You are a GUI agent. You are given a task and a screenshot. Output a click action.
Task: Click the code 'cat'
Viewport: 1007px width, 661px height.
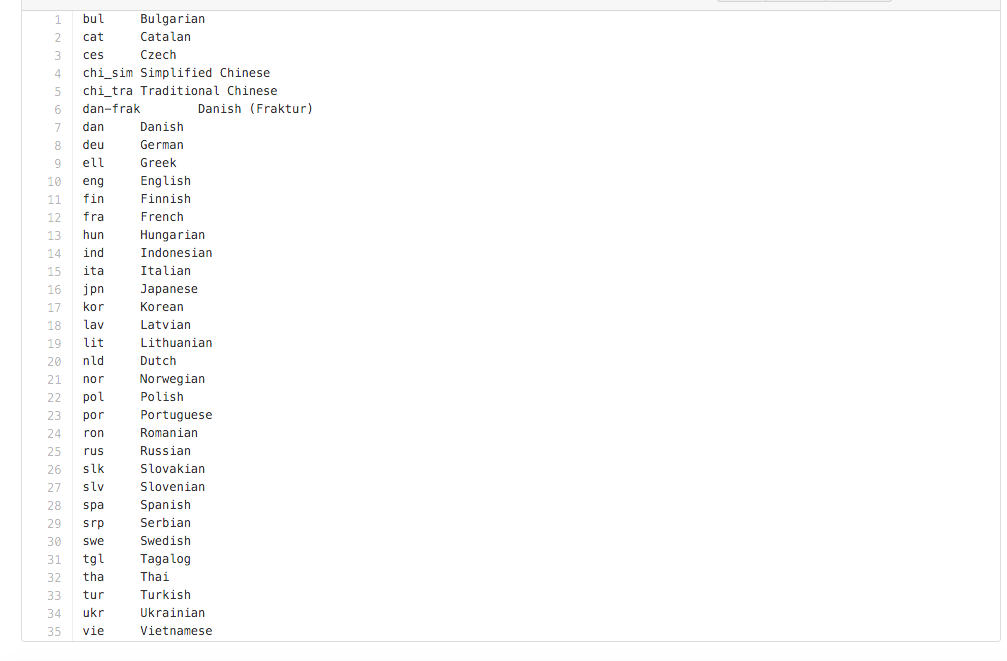click(x=93, y=37)
